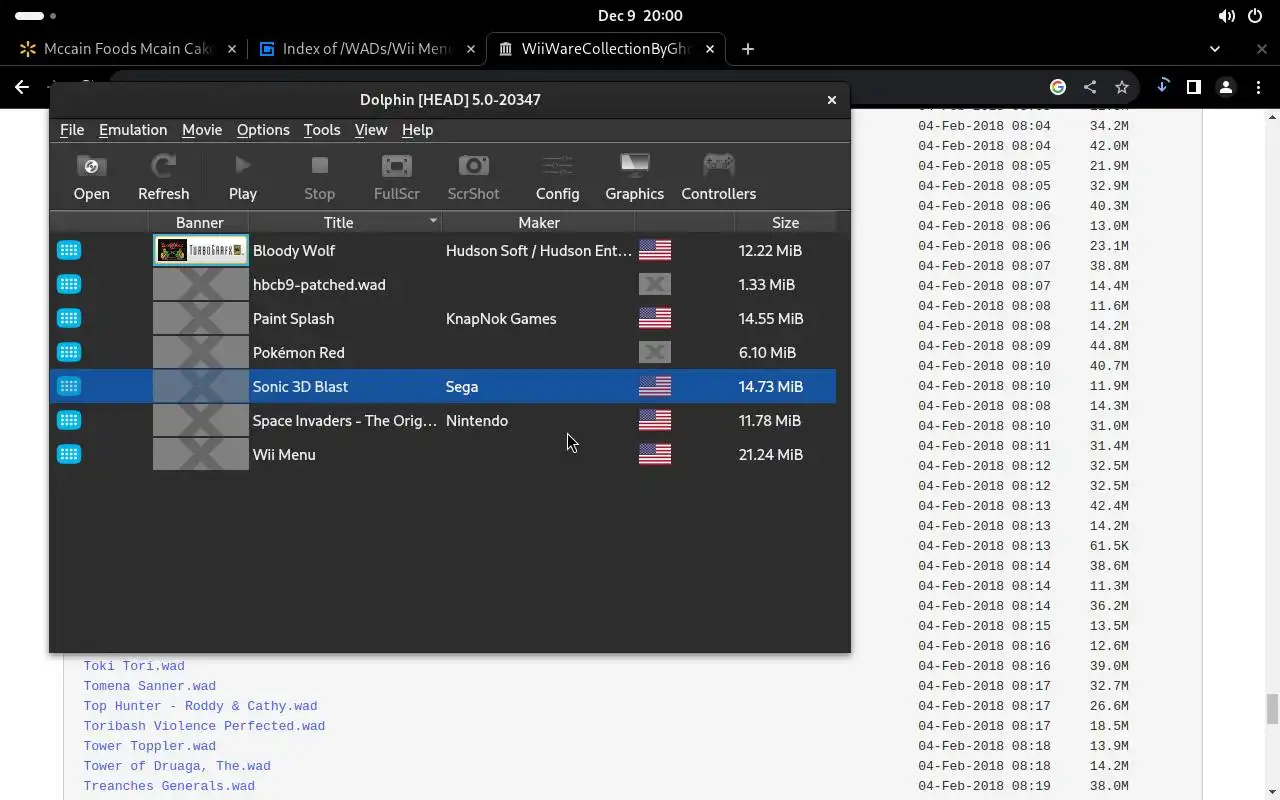This screenshot has width=1280, height=800.
Task: Click the platform icon in the Wii Menu row
Action: [x=69, y=454]
